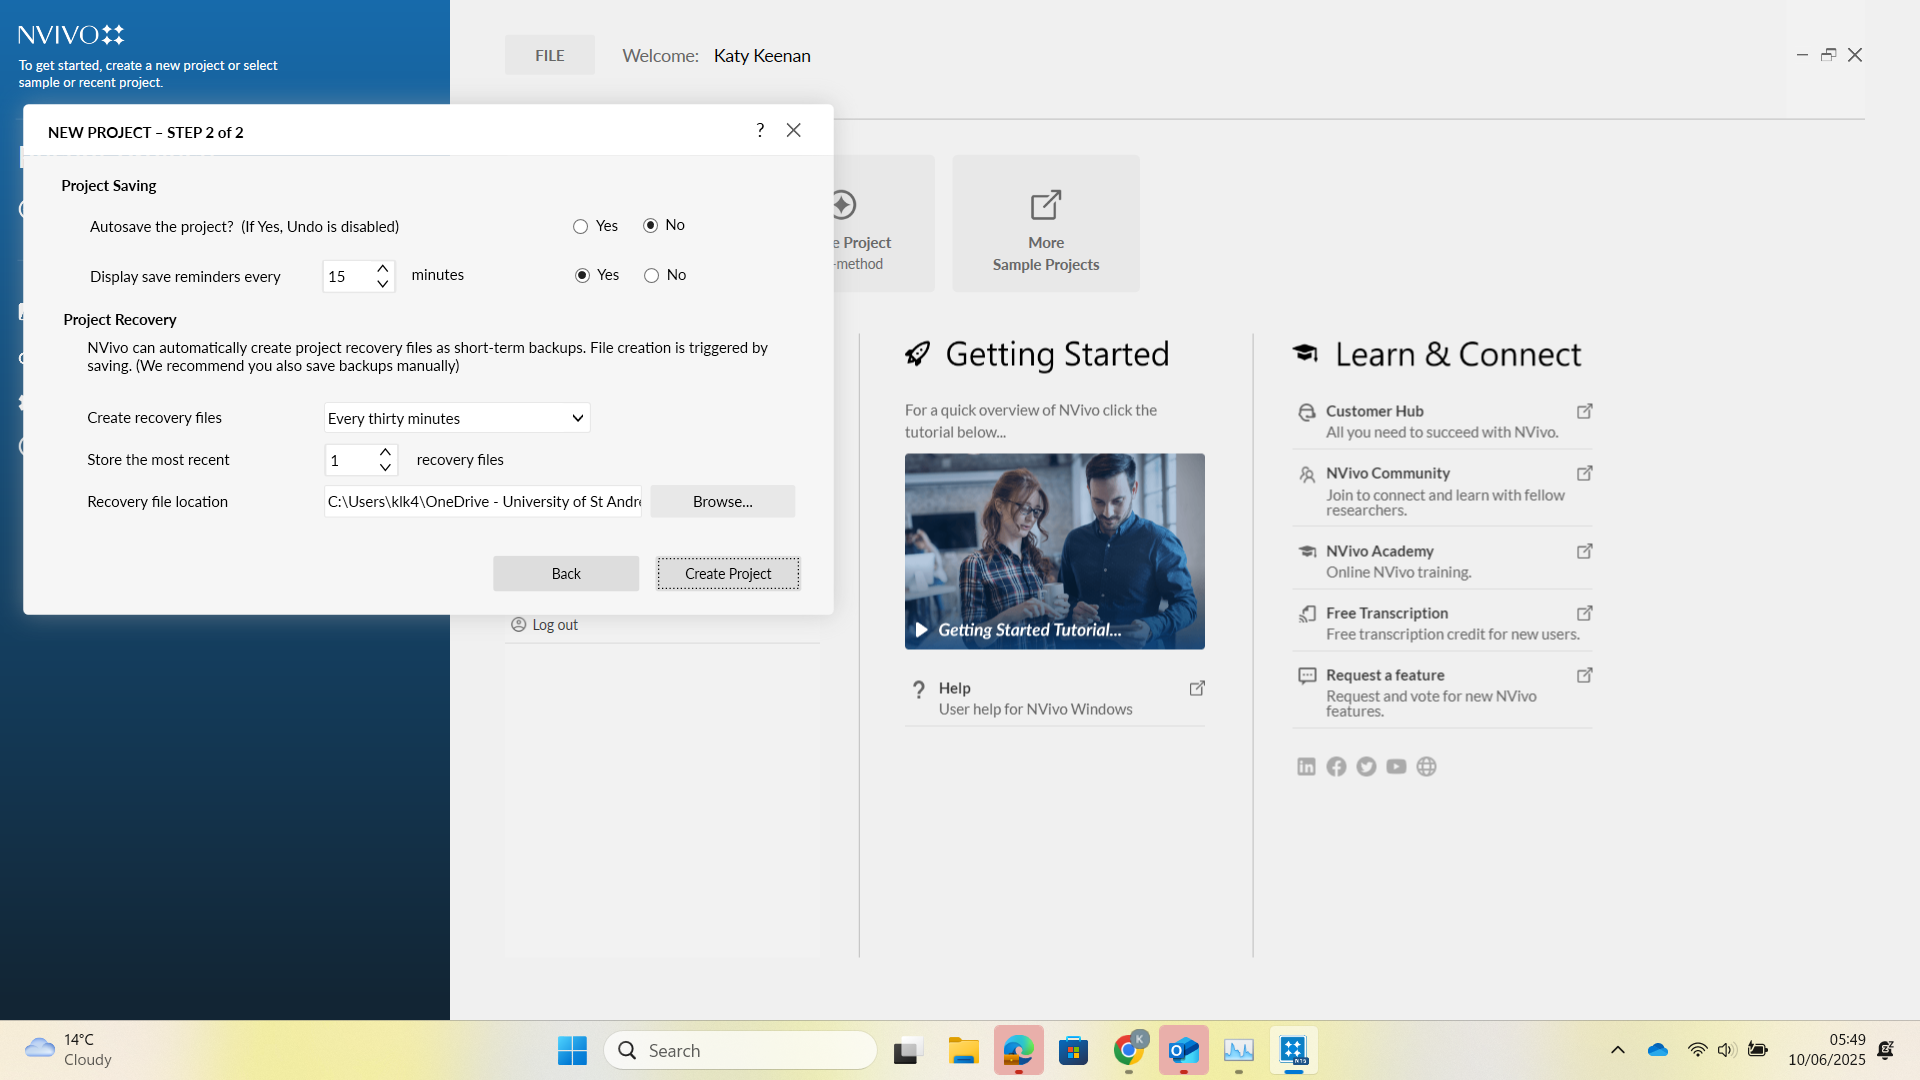This screenshot has width=1920, height=1080.
Task: Select Yes for Autosave the project
Action: coord(580,227)
